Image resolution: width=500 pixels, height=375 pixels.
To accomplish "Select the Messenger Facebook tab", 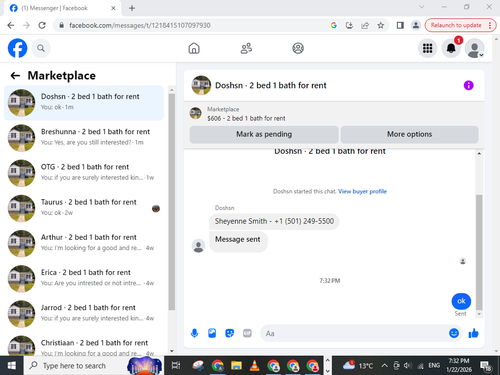I will (x=63, y=8).
